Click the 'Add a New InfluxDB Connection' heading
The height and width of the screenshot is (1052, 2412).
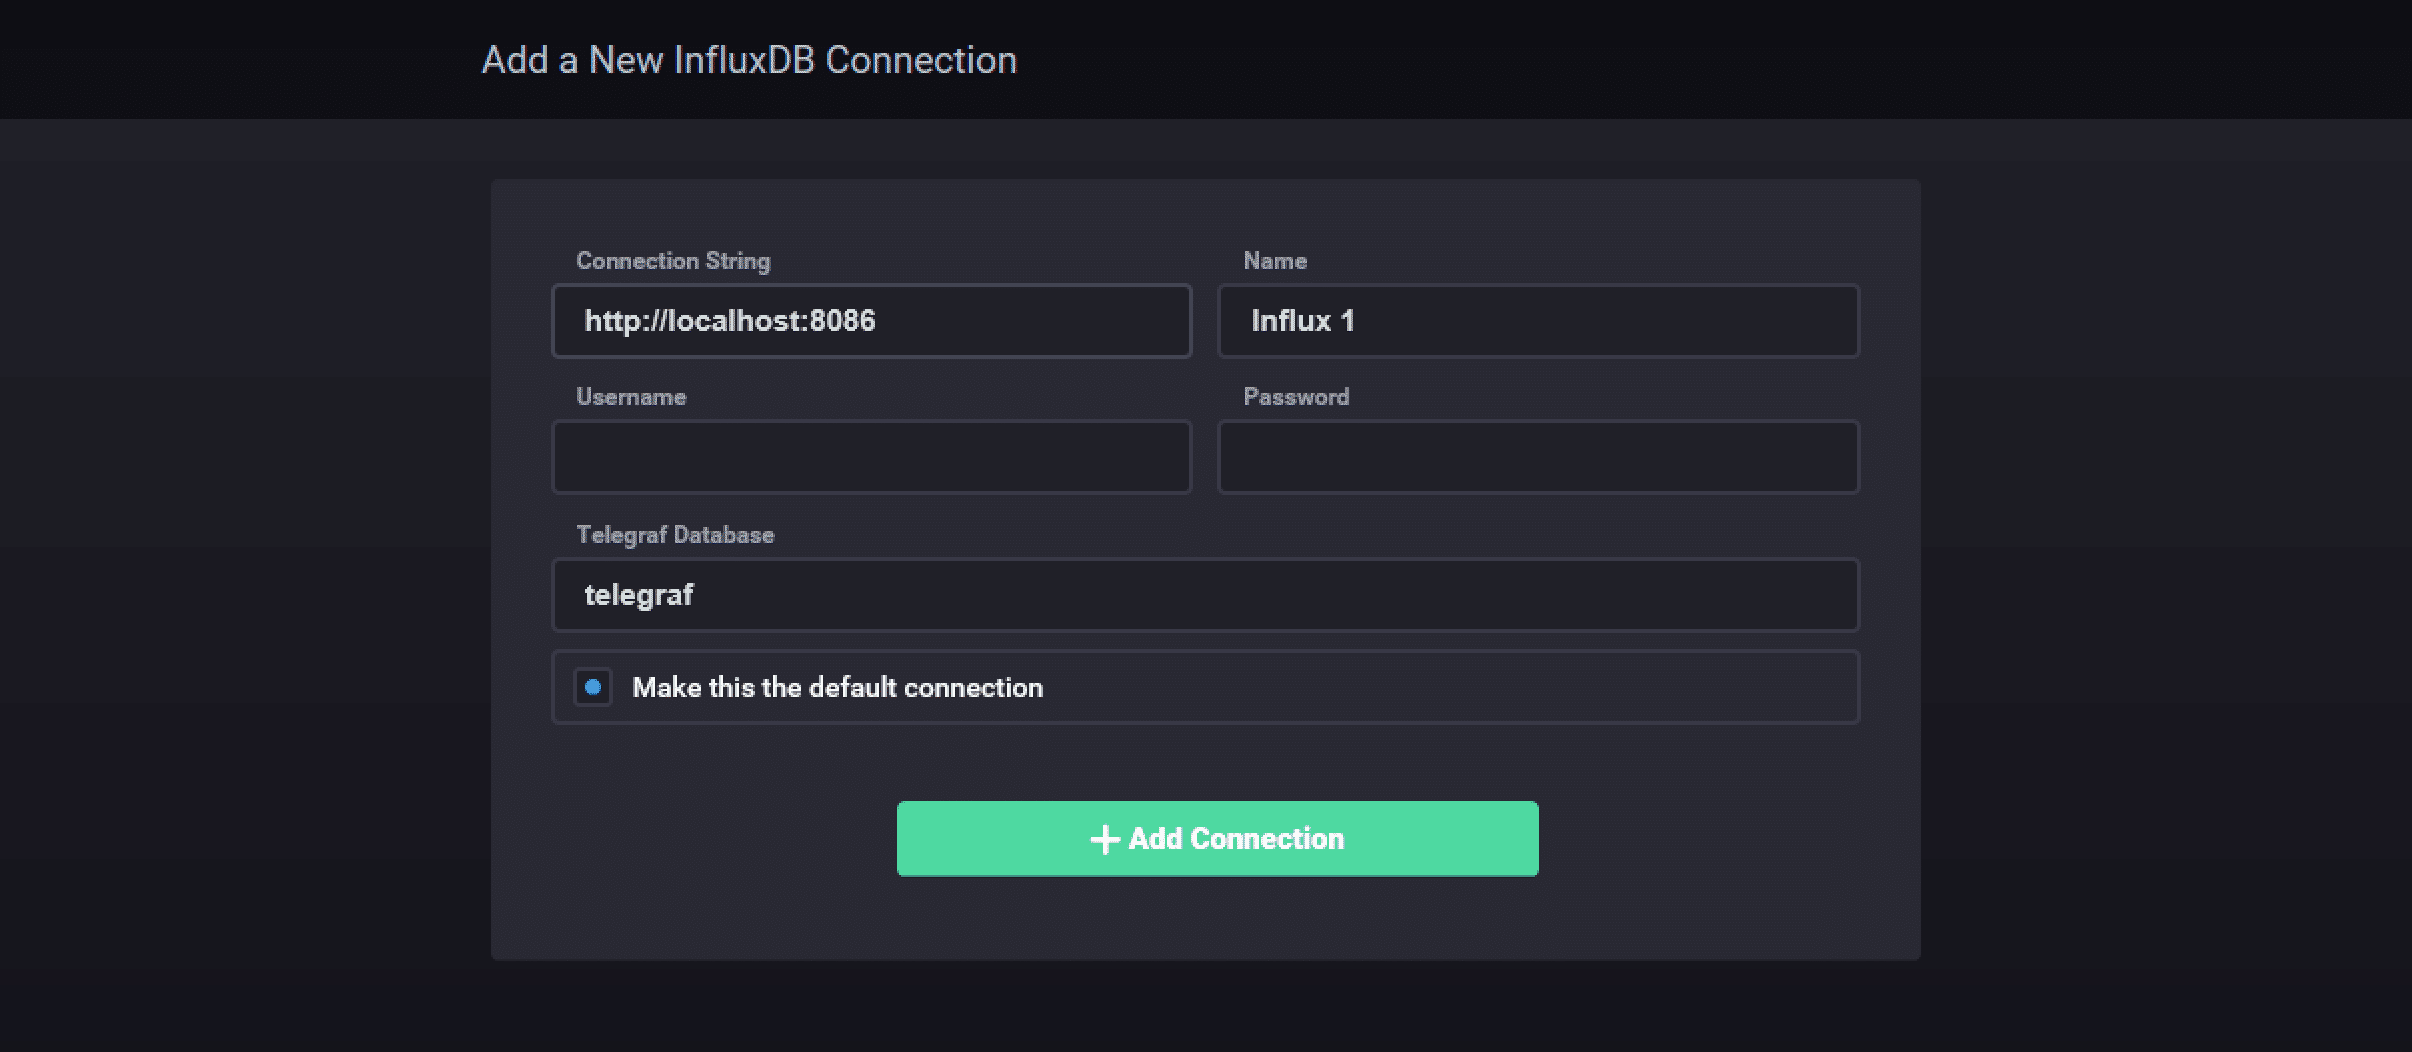tap(749, 60)
